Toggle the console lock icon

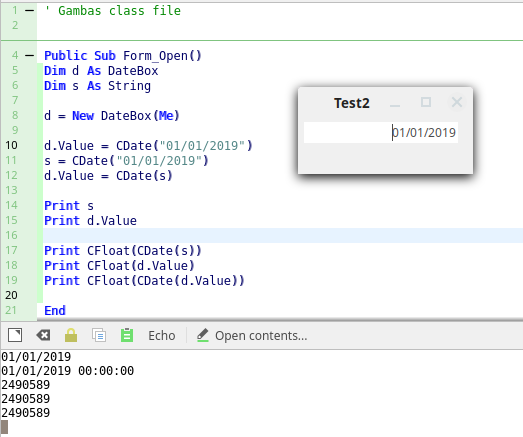click(71, 335)
